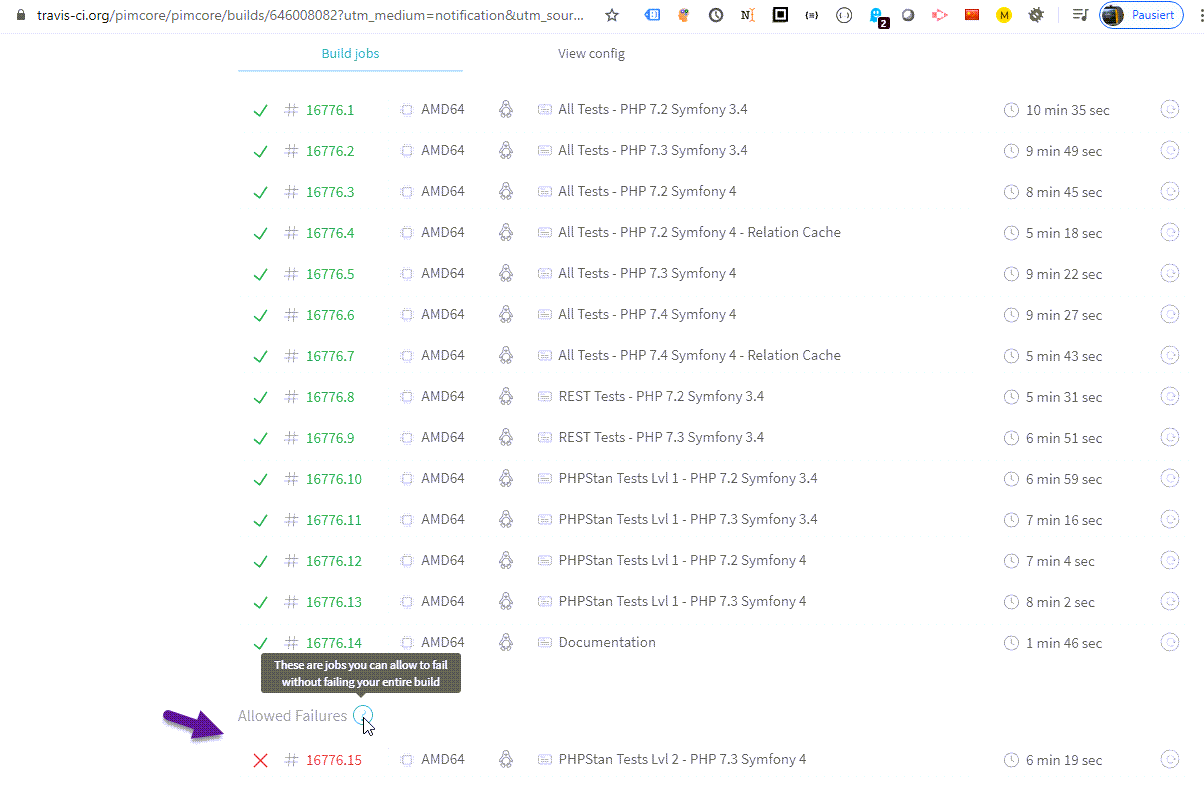Click the Allowed Failures info icon
This screenshot has height=790, width=1204.
pos(362,715)
